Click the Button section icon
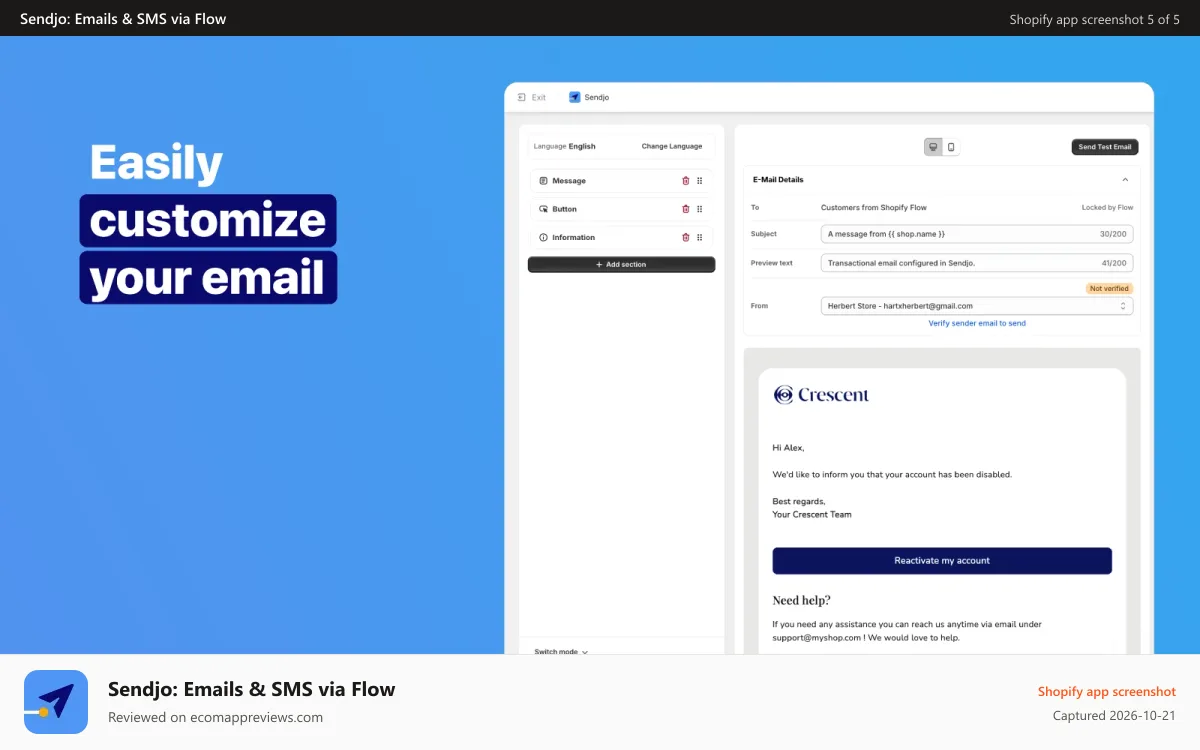This screenshot has width=1200, height=750. pos(543,209)
